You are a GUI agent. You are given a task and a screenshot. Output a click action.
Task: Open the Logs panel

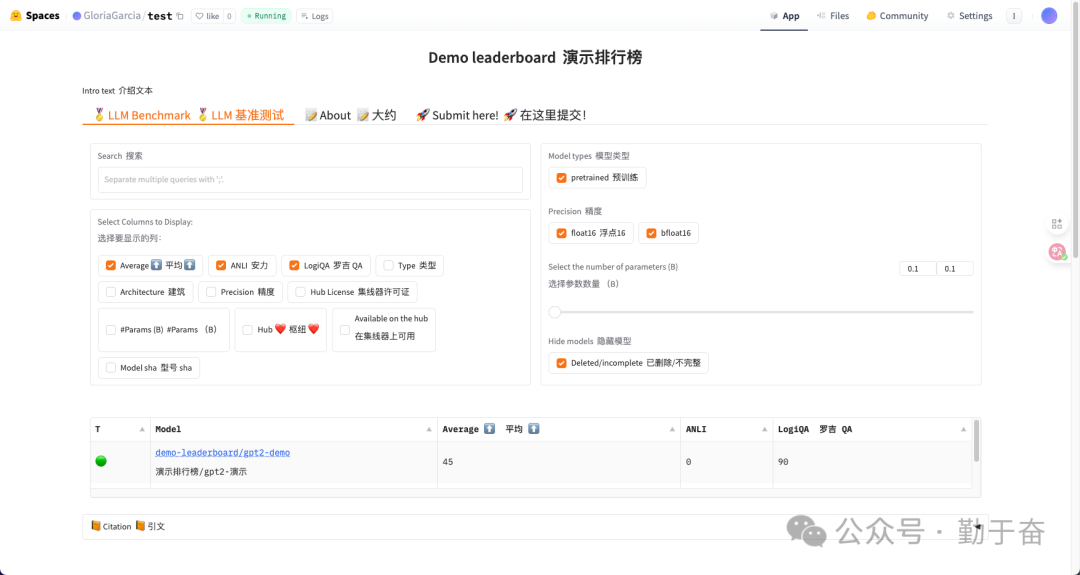point(315,16)
